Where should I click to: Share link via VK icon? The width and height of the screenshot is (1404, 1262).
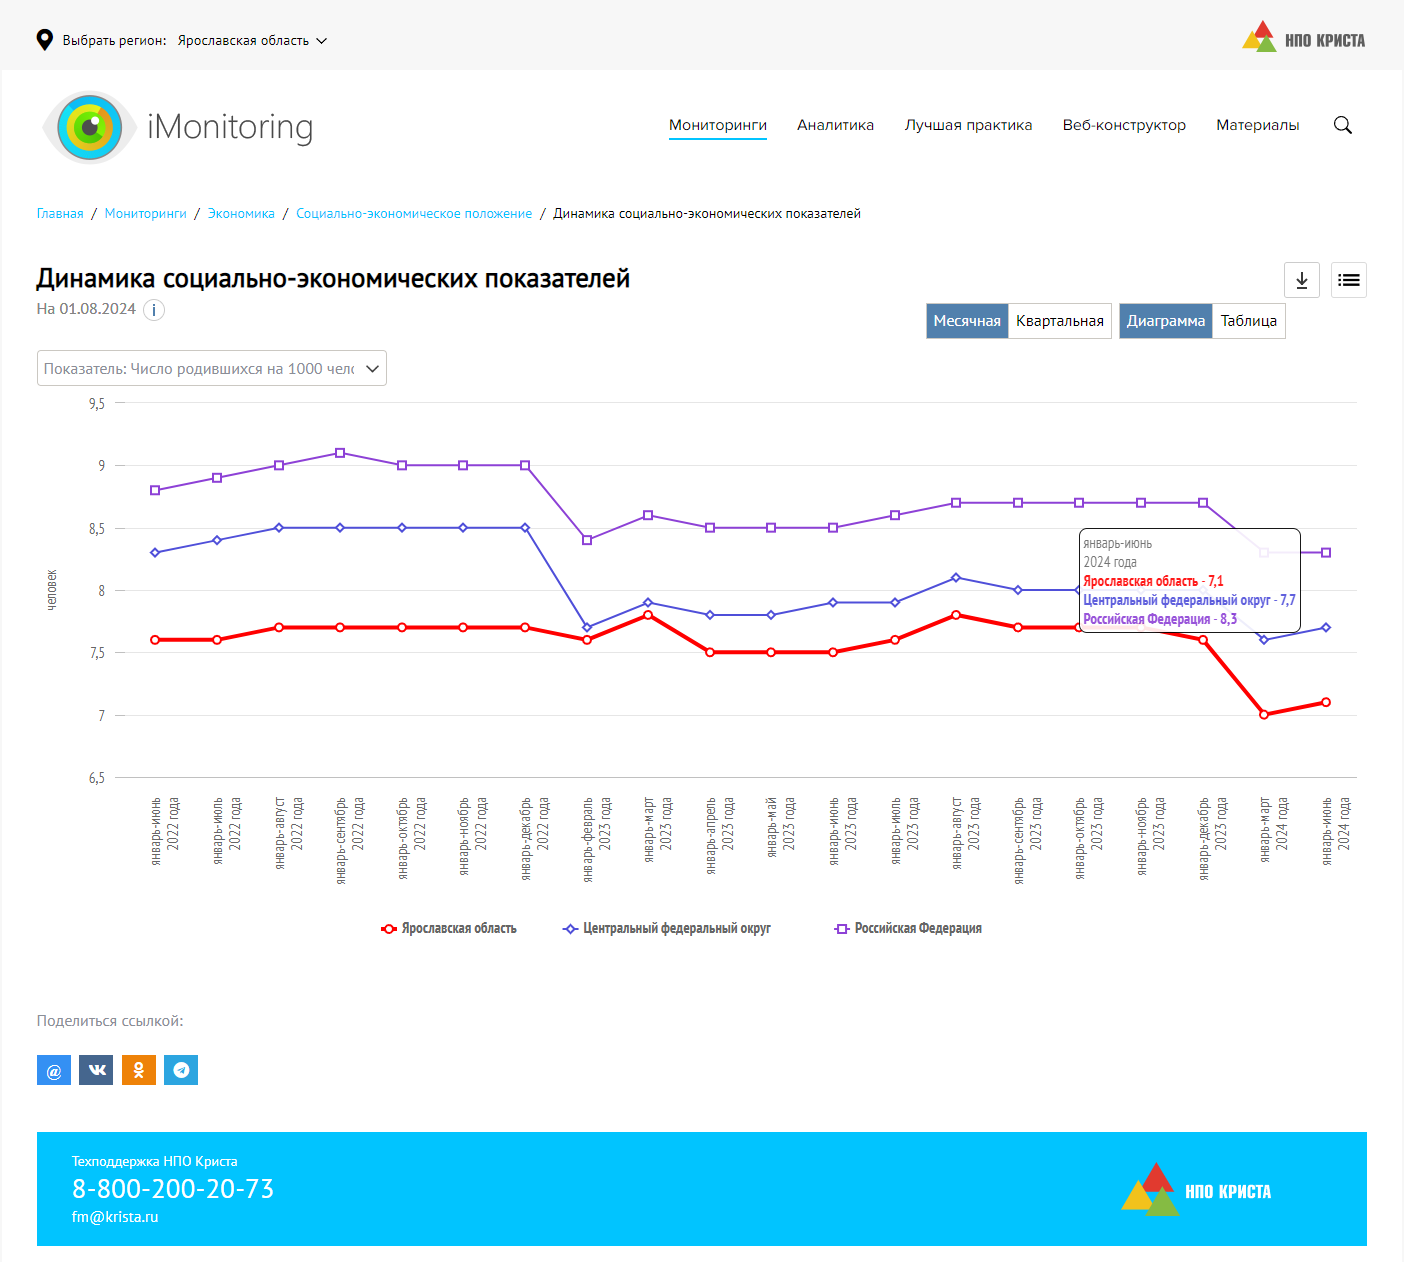click(x=96, y=1070)
